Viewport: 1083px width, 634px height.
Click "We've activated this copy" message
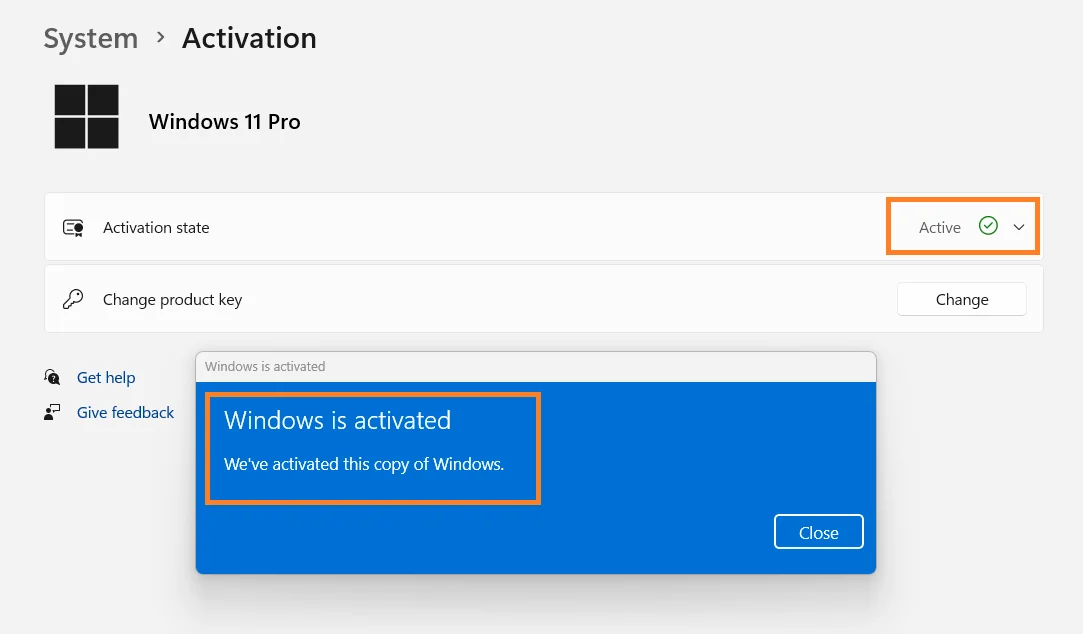(364, 464)
